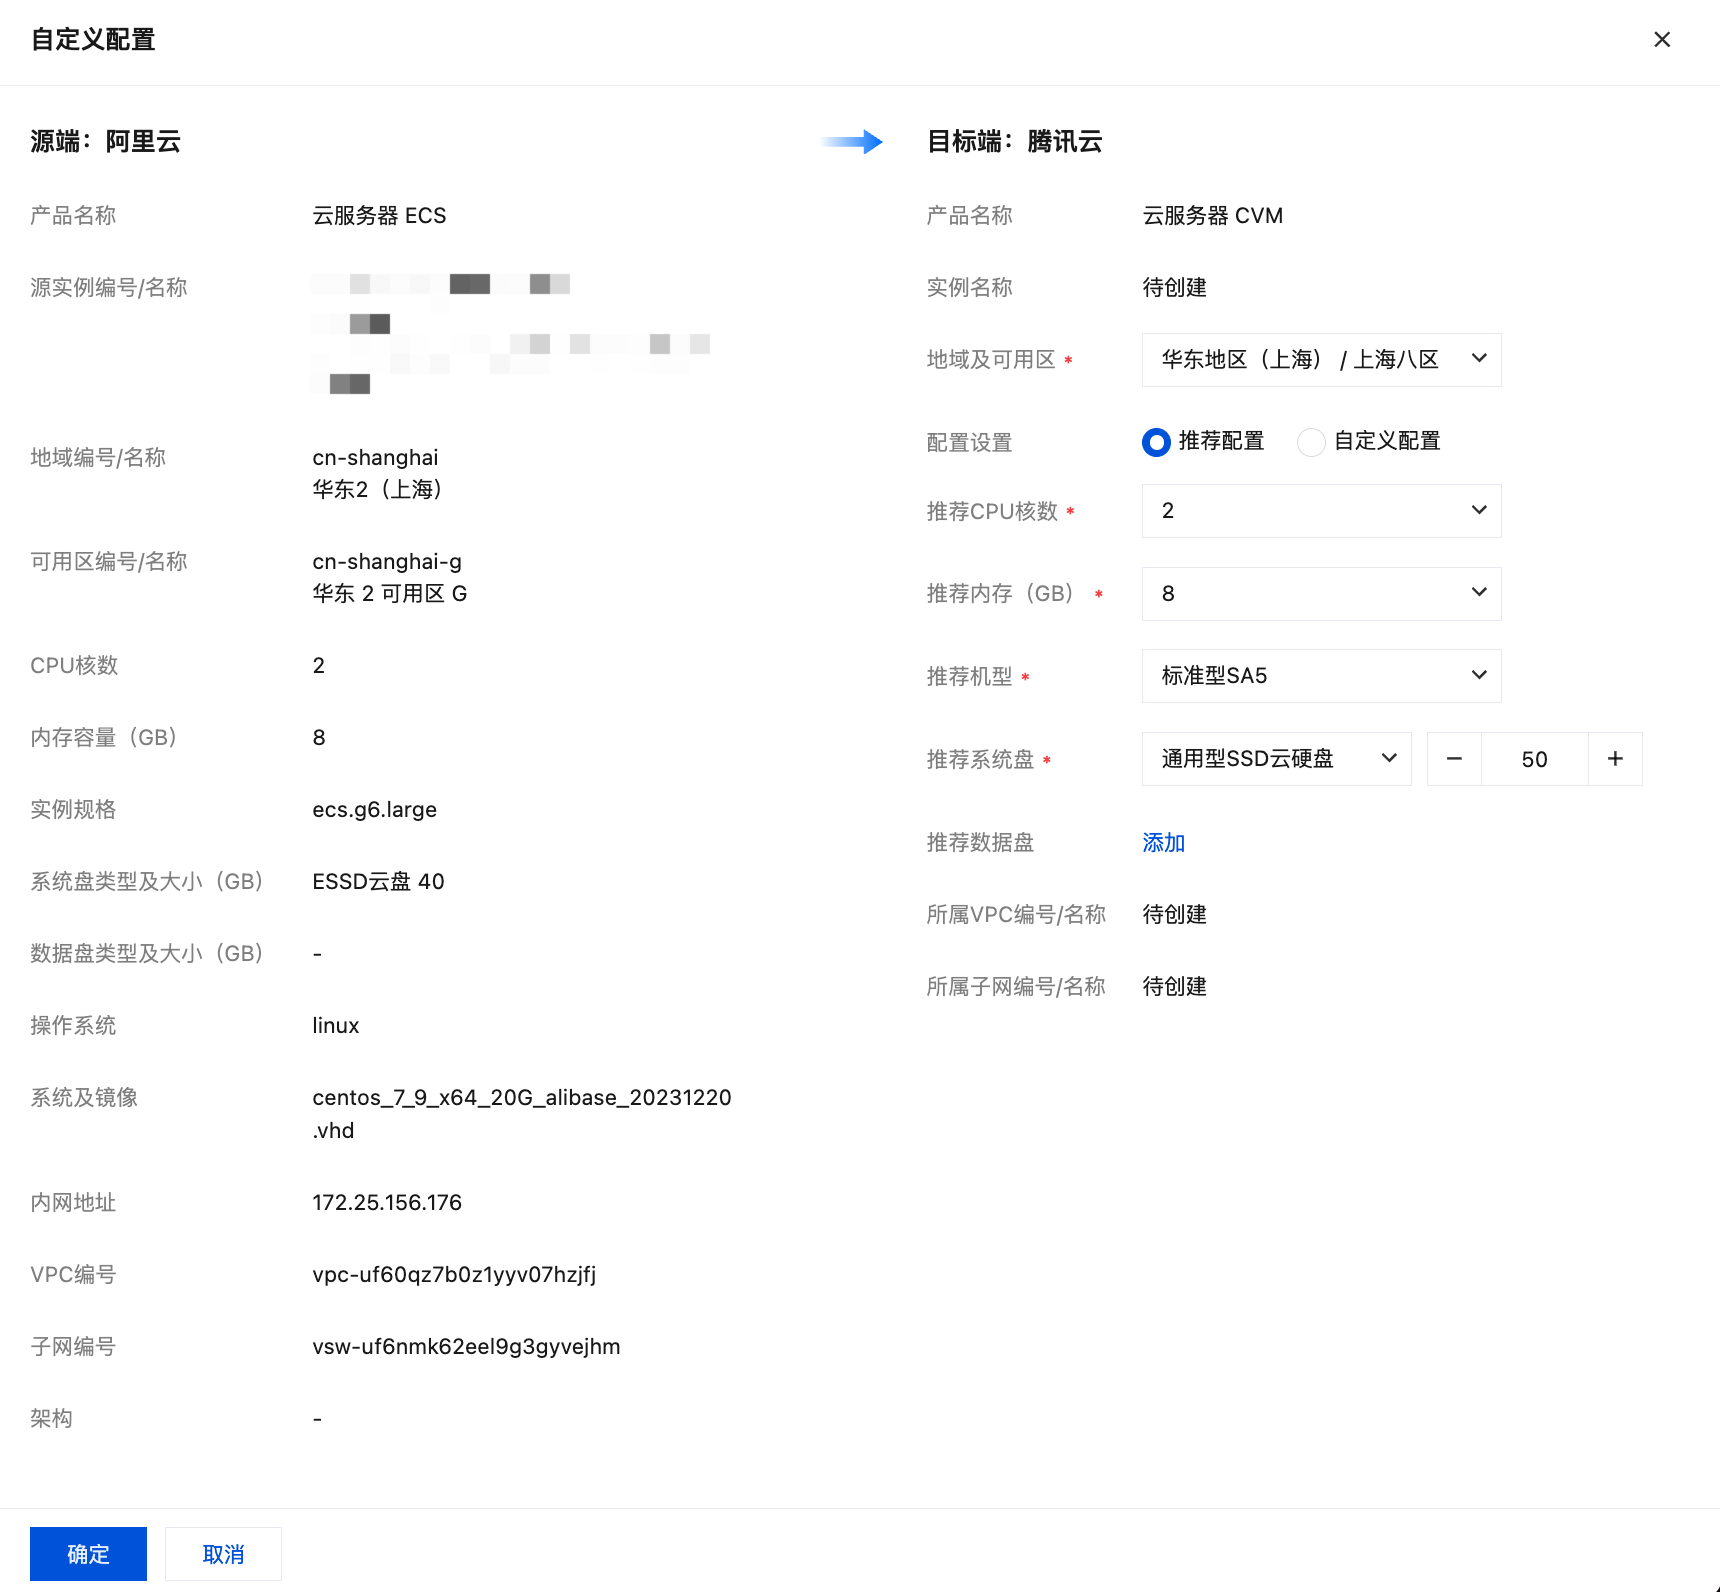Close the 自定义配置 dialog
The width and height of the screenshot is (1720, 1592).
click(x=1662, y=39)
